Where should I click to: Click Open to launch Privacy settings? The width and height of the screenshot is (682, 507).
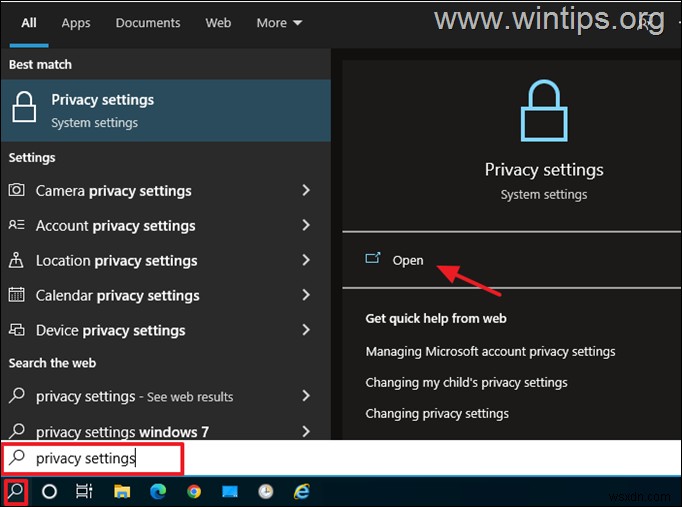[x=408, y=260]
